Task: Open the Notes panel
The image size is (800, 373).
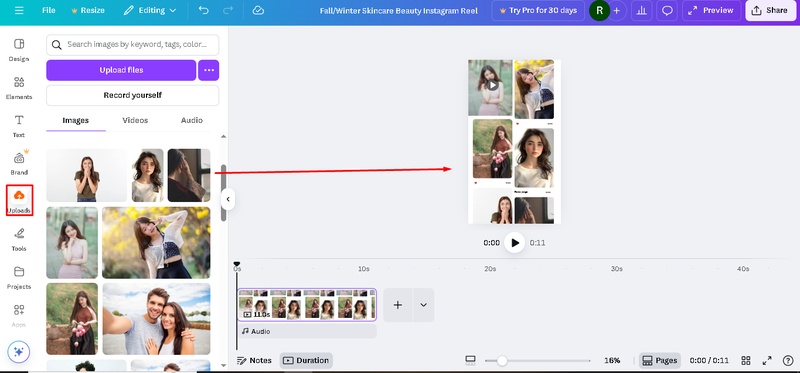Action: click(x=254, y=360)
